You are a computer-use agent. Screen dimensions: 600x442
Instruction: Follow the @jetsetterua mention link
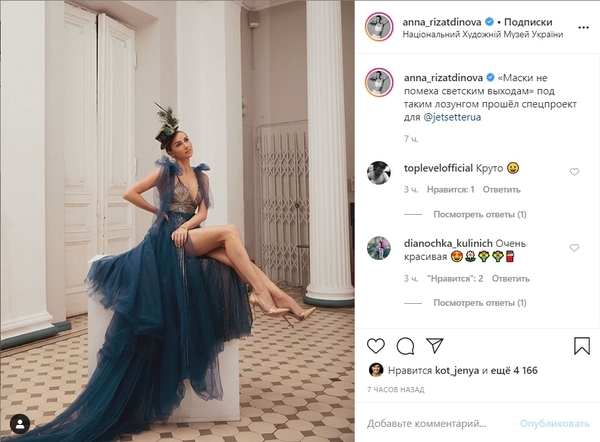[x=452, y=117]
